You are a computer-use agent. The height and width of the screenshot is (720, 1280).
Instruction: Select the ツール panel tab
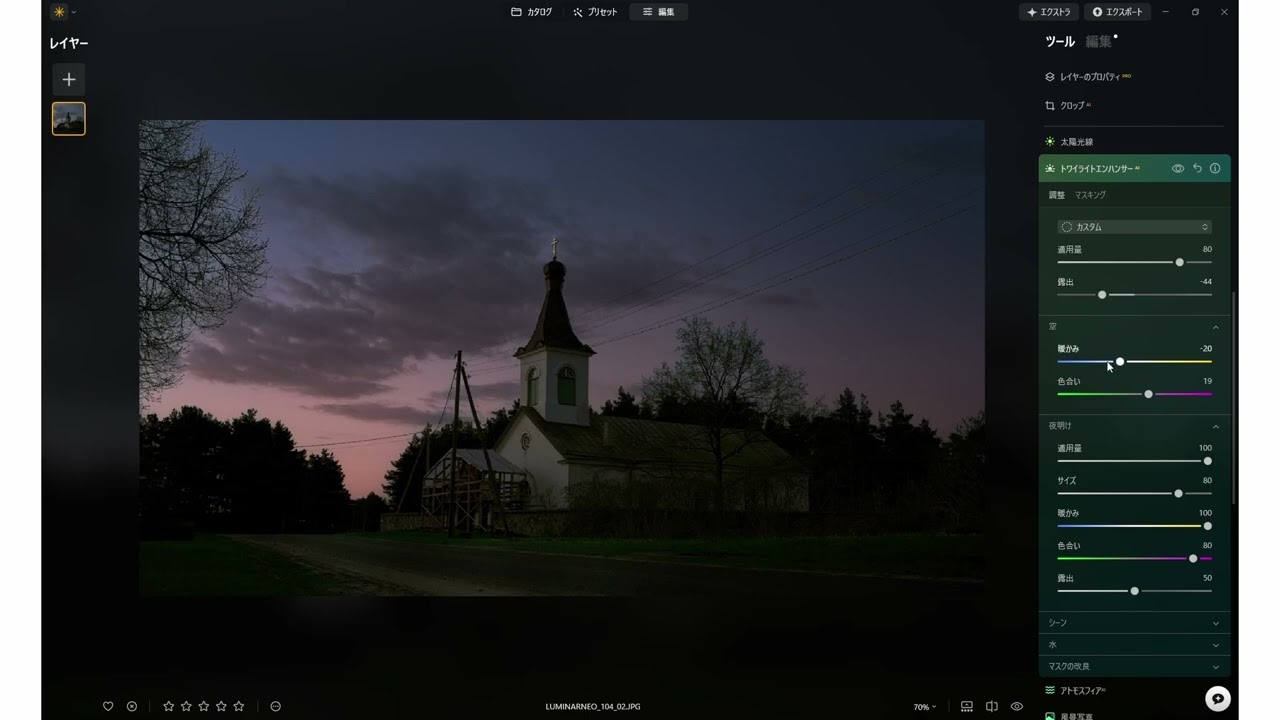tap(1060, 41)
